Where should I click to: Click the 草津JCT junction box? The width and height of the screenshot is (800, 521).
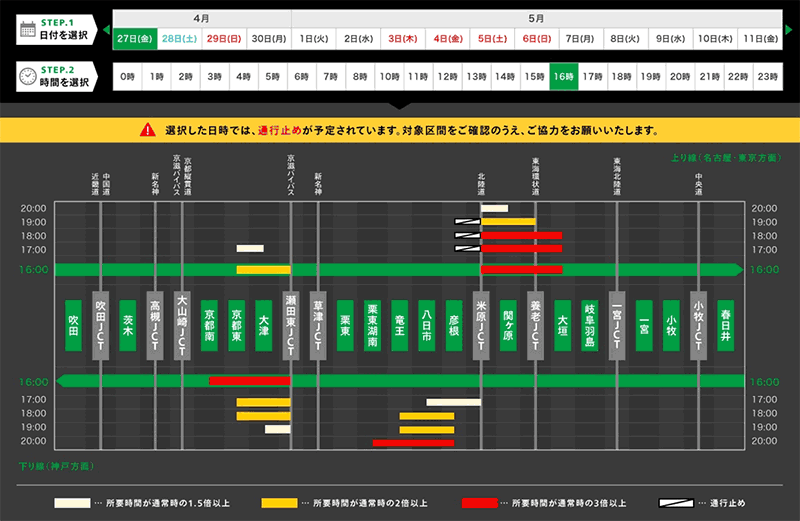[318, 326]
